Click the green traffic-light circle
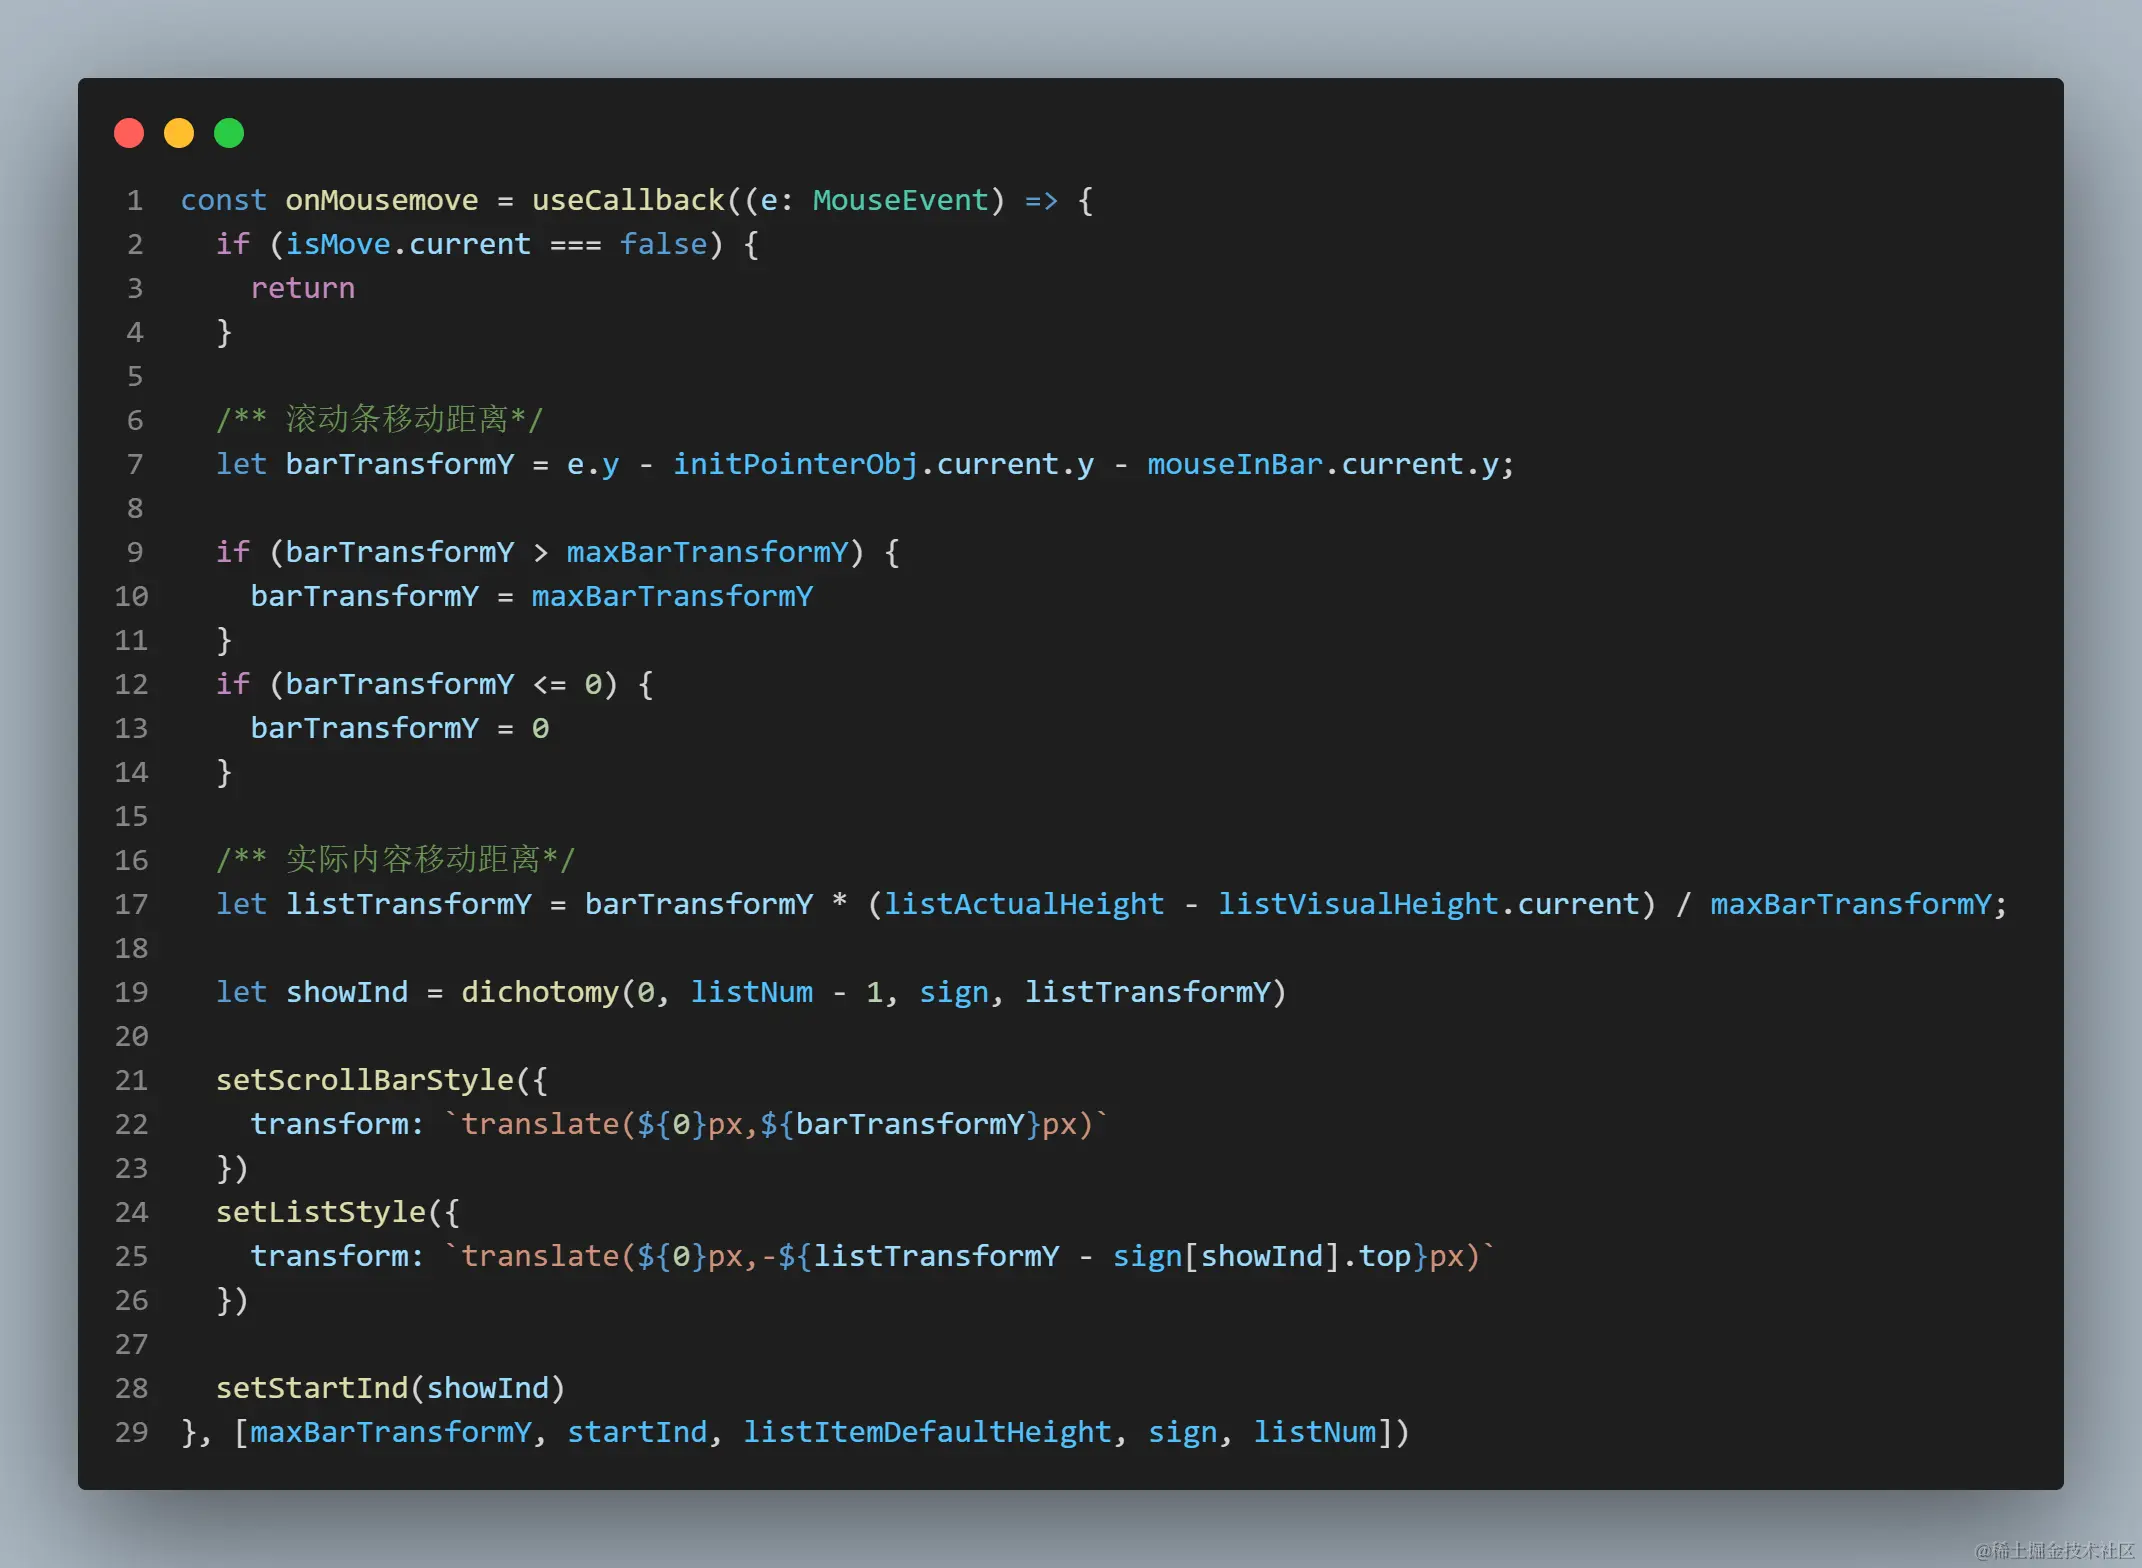The image size is (2142, 1568). 228,132
